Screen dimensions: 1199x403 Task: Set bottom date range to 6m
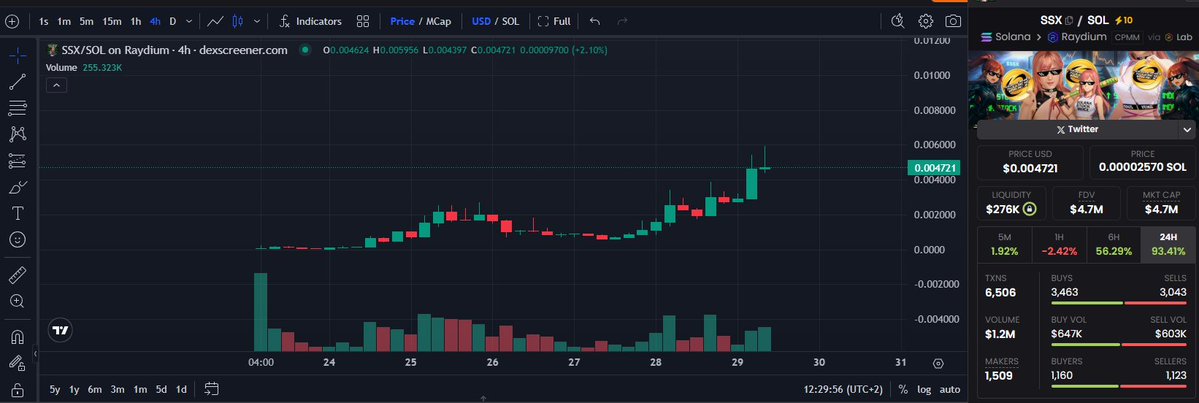click(95, 389)
